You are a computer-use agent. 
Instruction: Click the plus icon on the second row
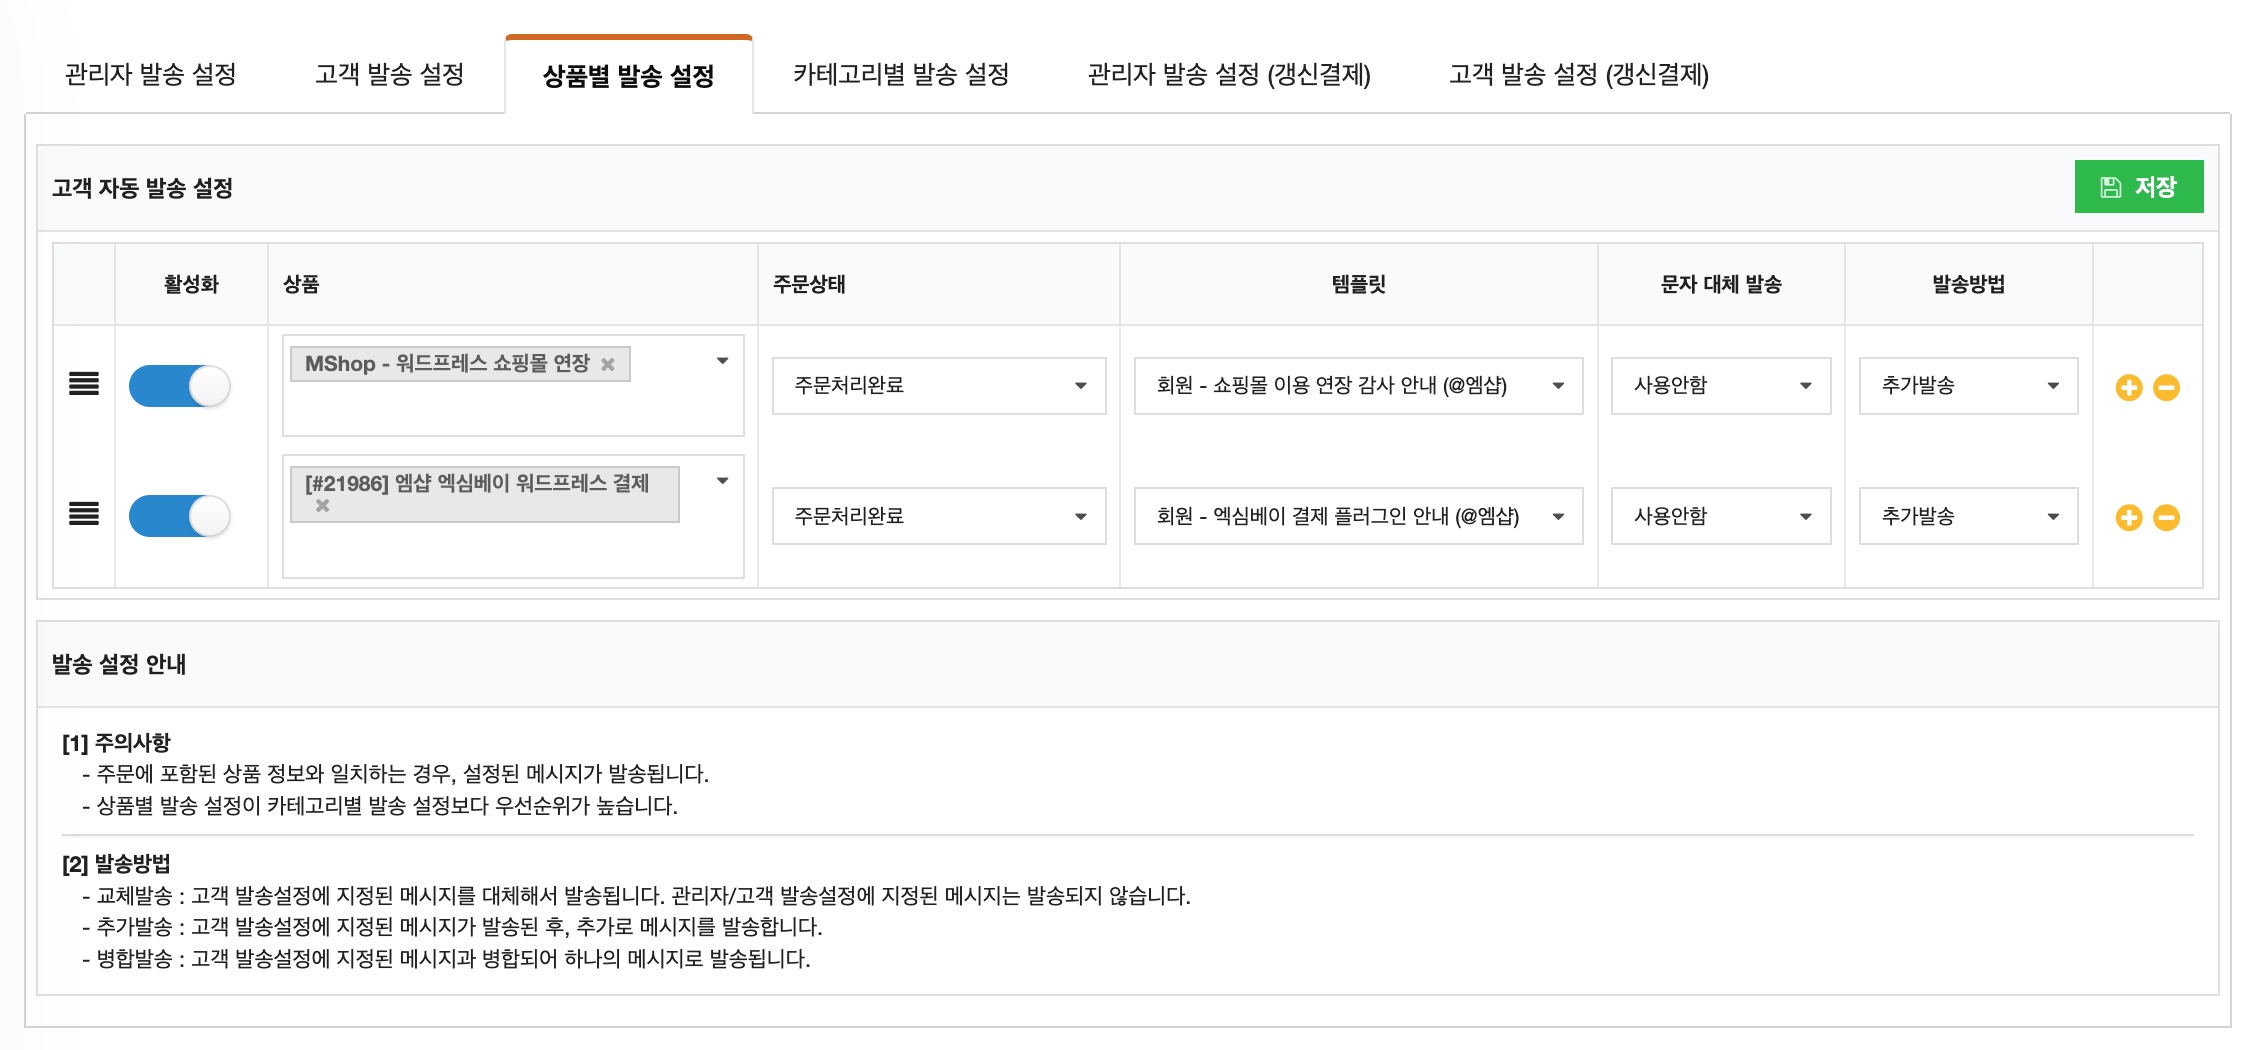tap(2128, 517)
